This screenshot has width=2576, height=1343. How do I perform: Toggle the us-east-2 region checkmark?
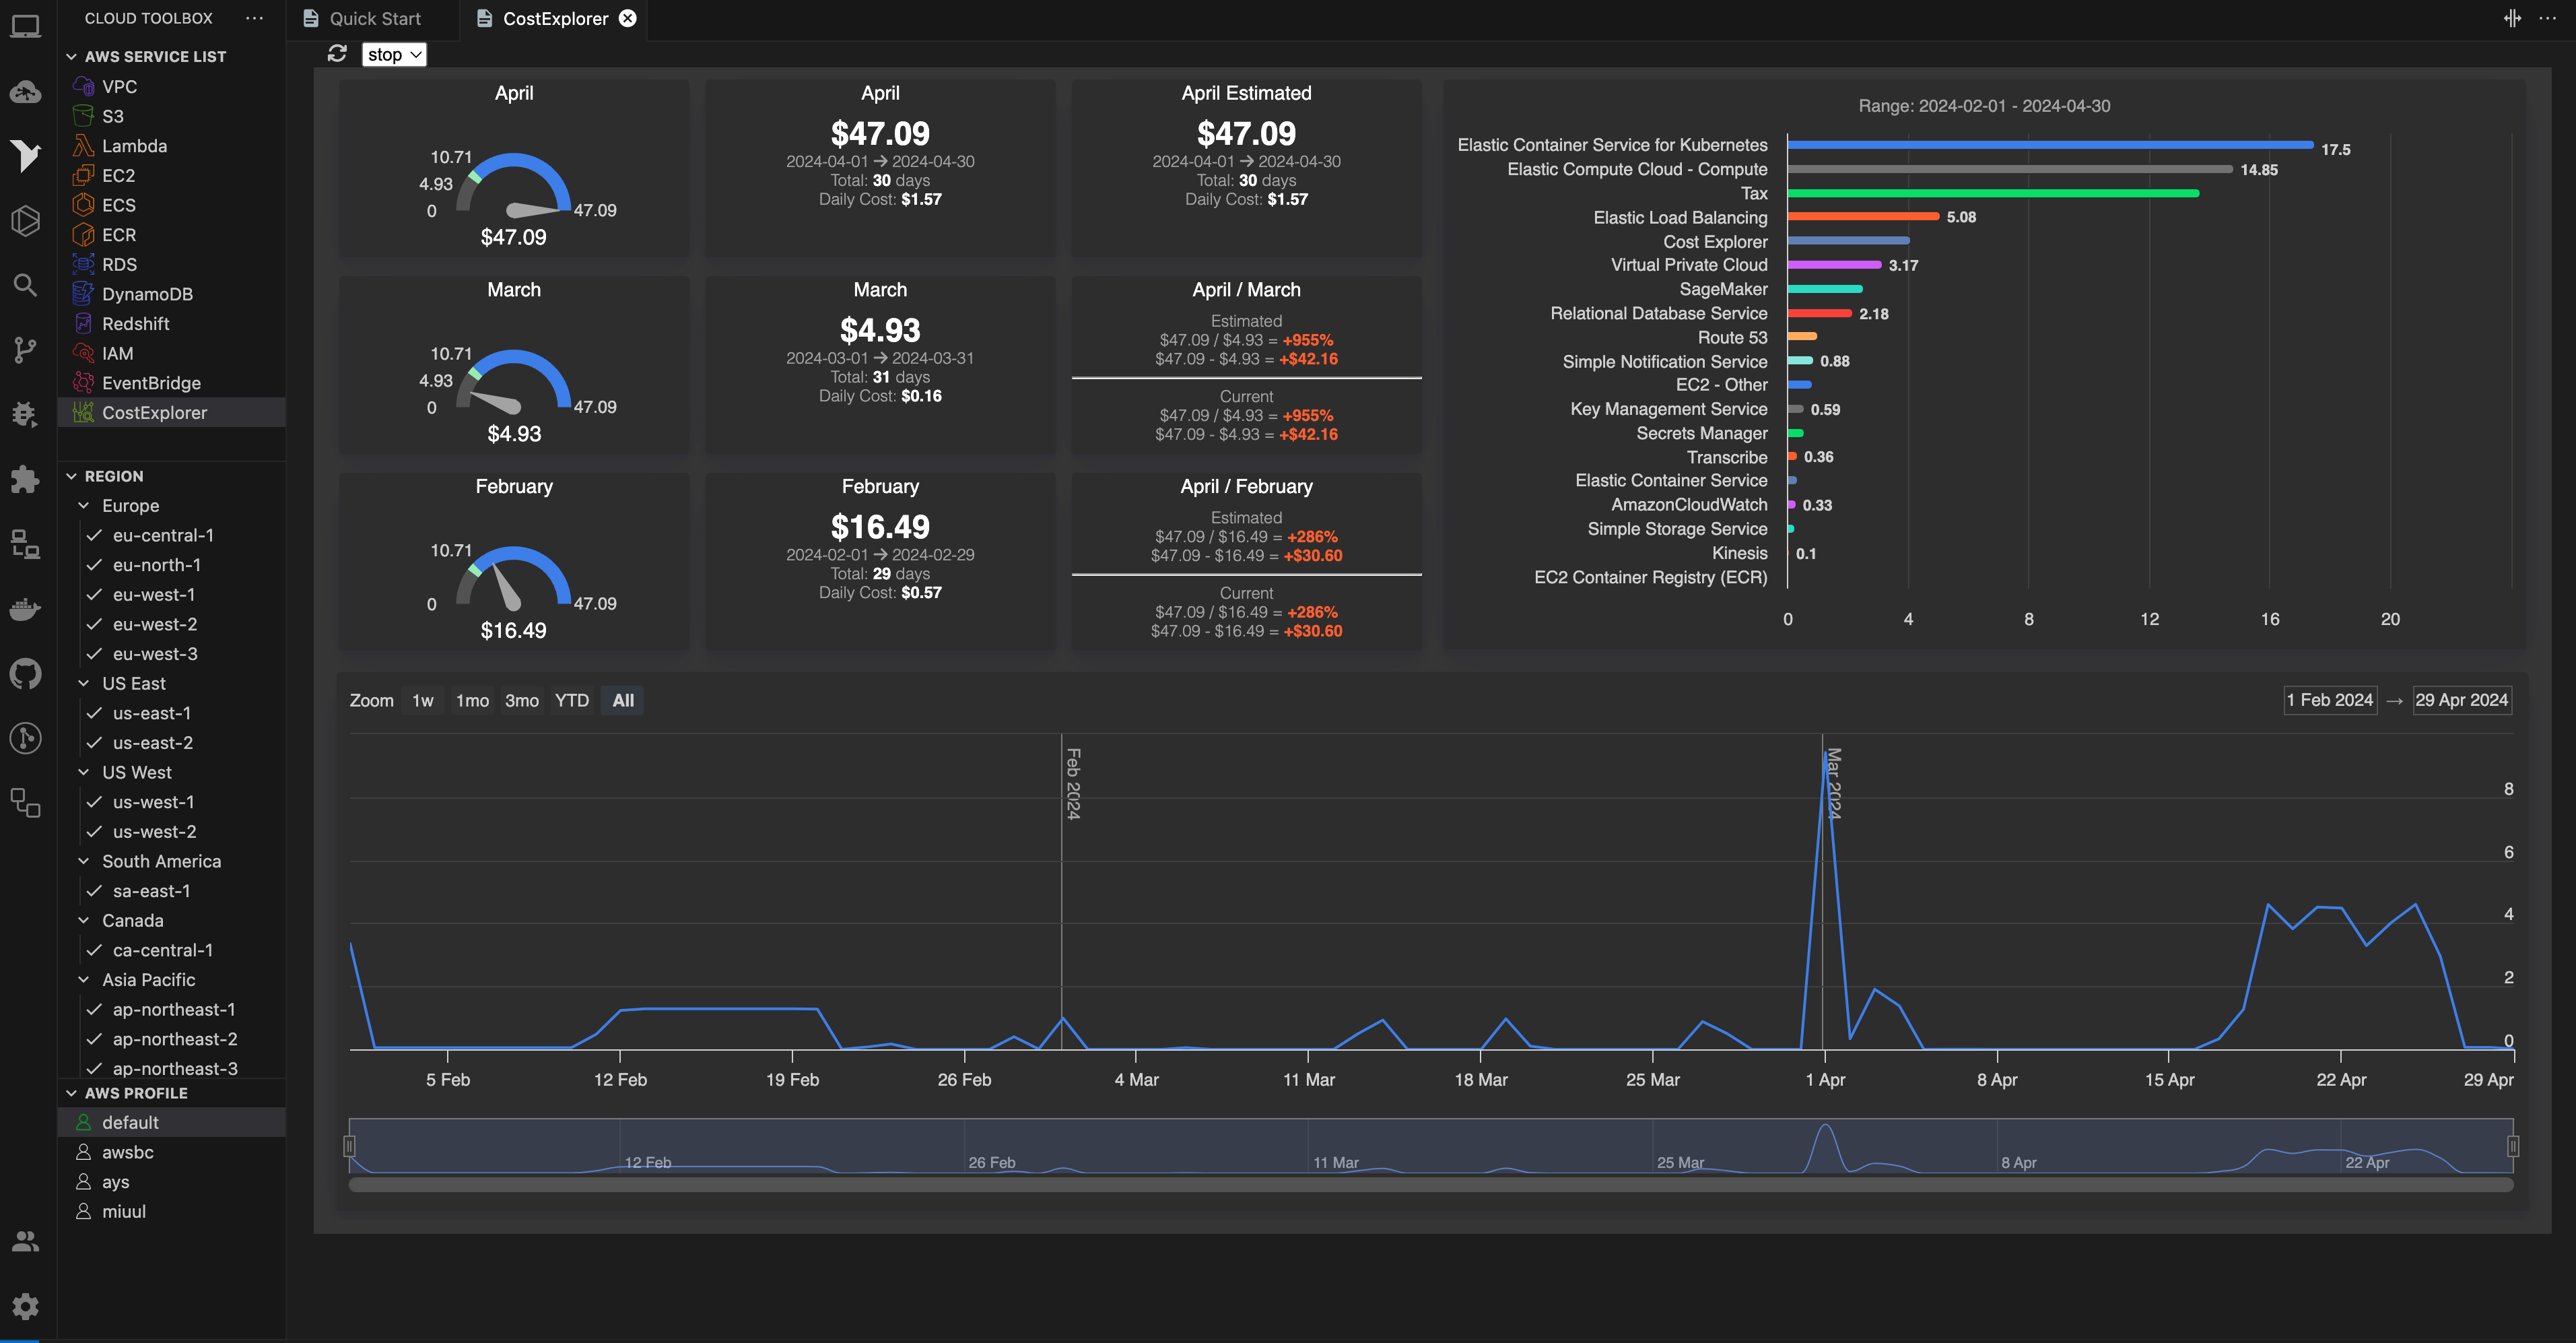point(94,743)
